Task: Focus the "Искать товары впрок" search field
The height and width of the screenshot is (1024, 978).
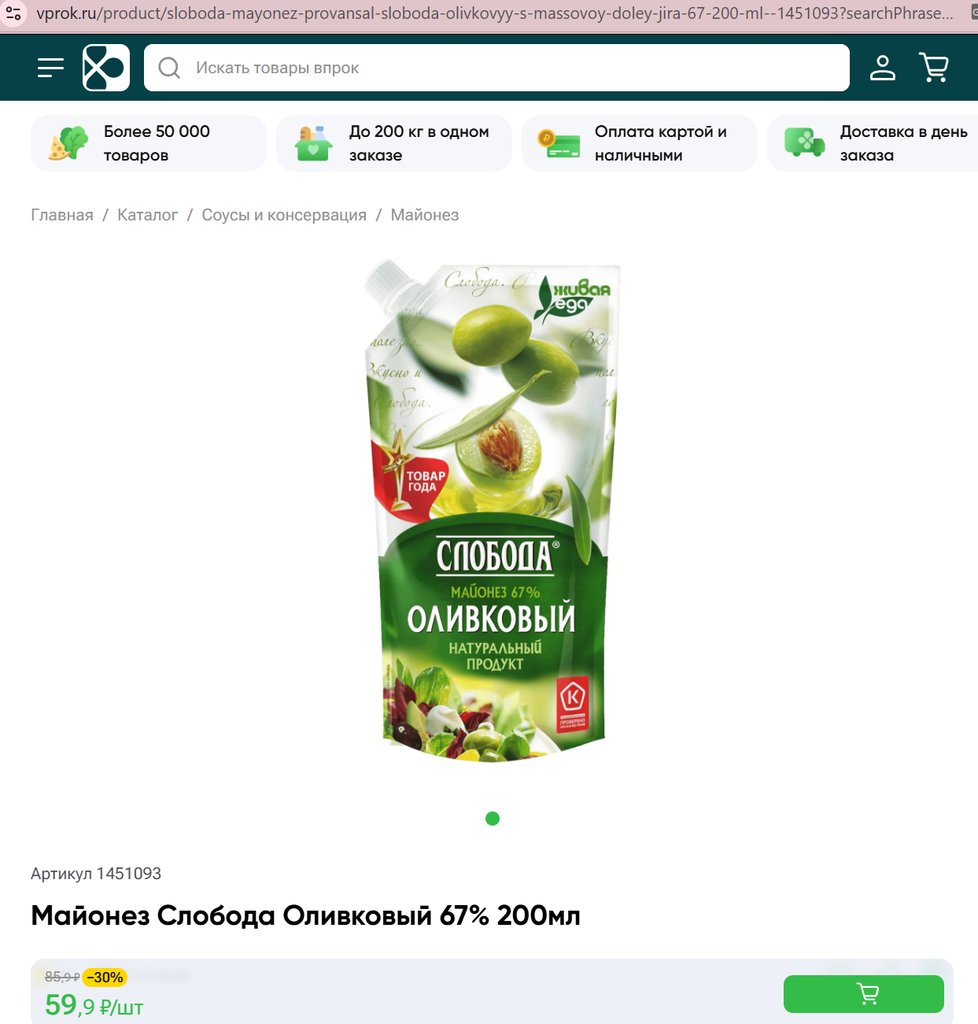Action: tap(497, 68)
